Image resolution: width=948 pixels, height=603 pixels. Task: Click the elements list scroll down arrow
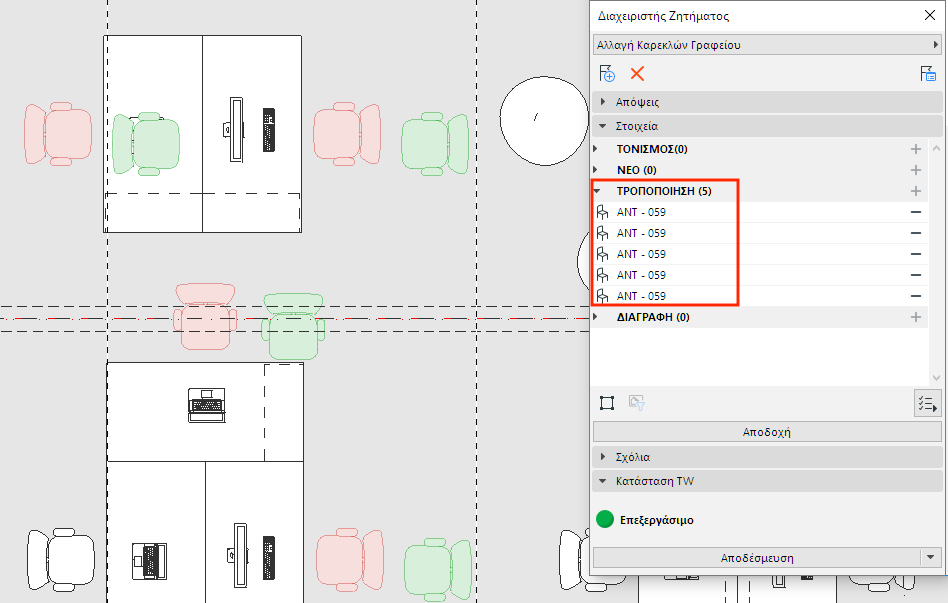936,378
